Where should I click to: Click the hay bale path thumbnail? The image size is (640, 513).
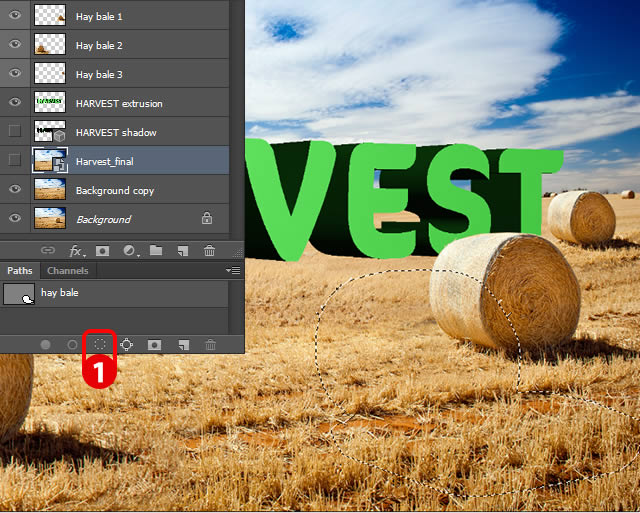19,294
